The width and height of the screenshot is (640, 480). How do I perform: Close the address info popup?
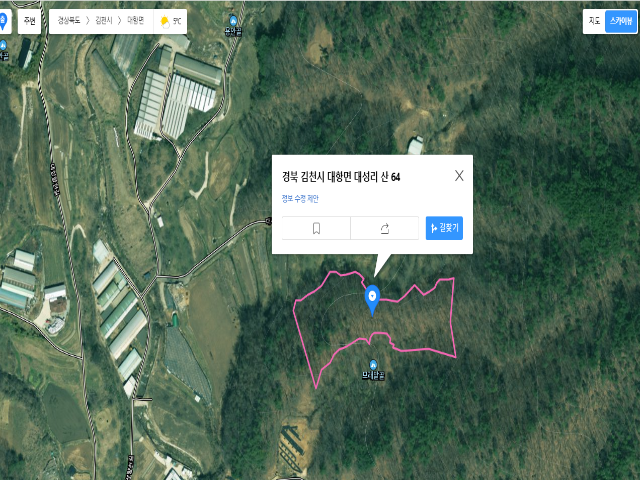click(459, 176)
